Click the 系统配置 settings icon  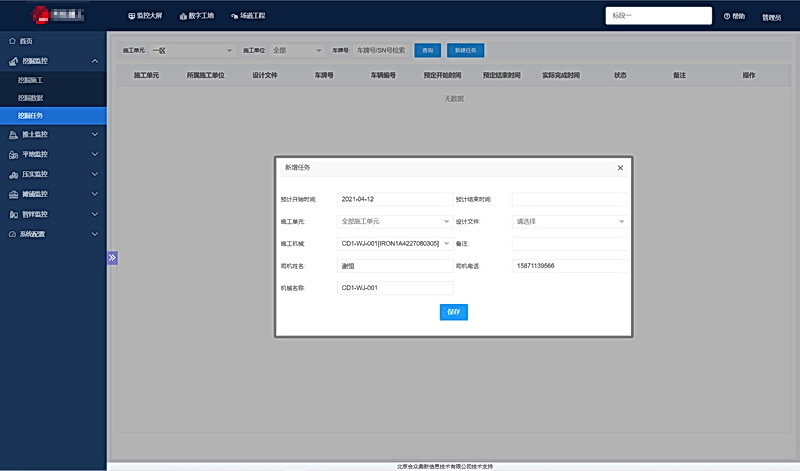coord(12,234)
